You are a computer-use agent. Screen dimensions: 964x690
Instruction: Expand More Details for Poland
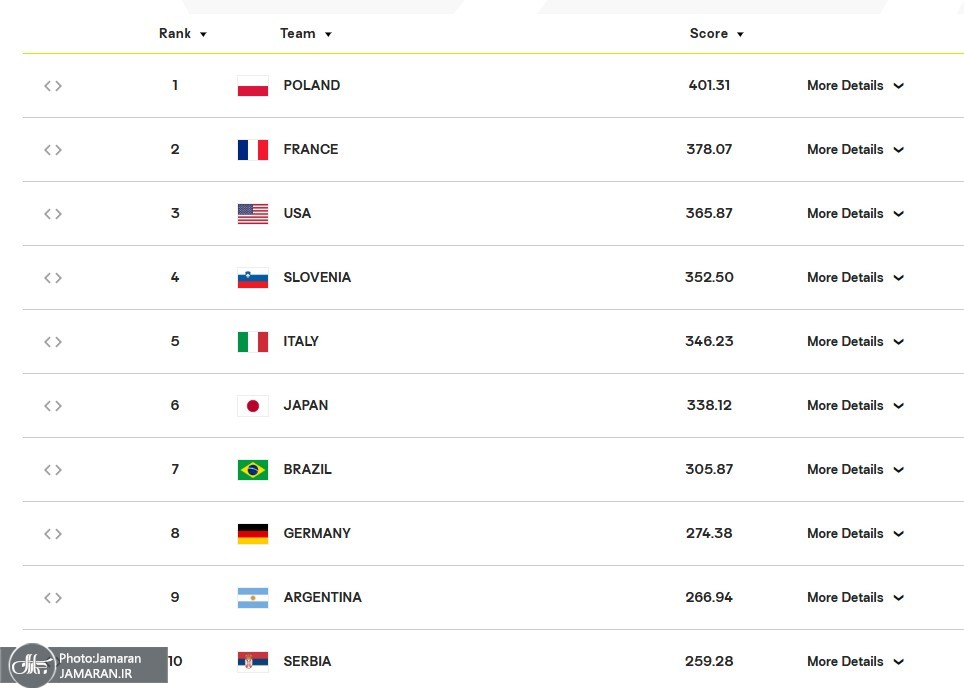[x=855, y=86]
